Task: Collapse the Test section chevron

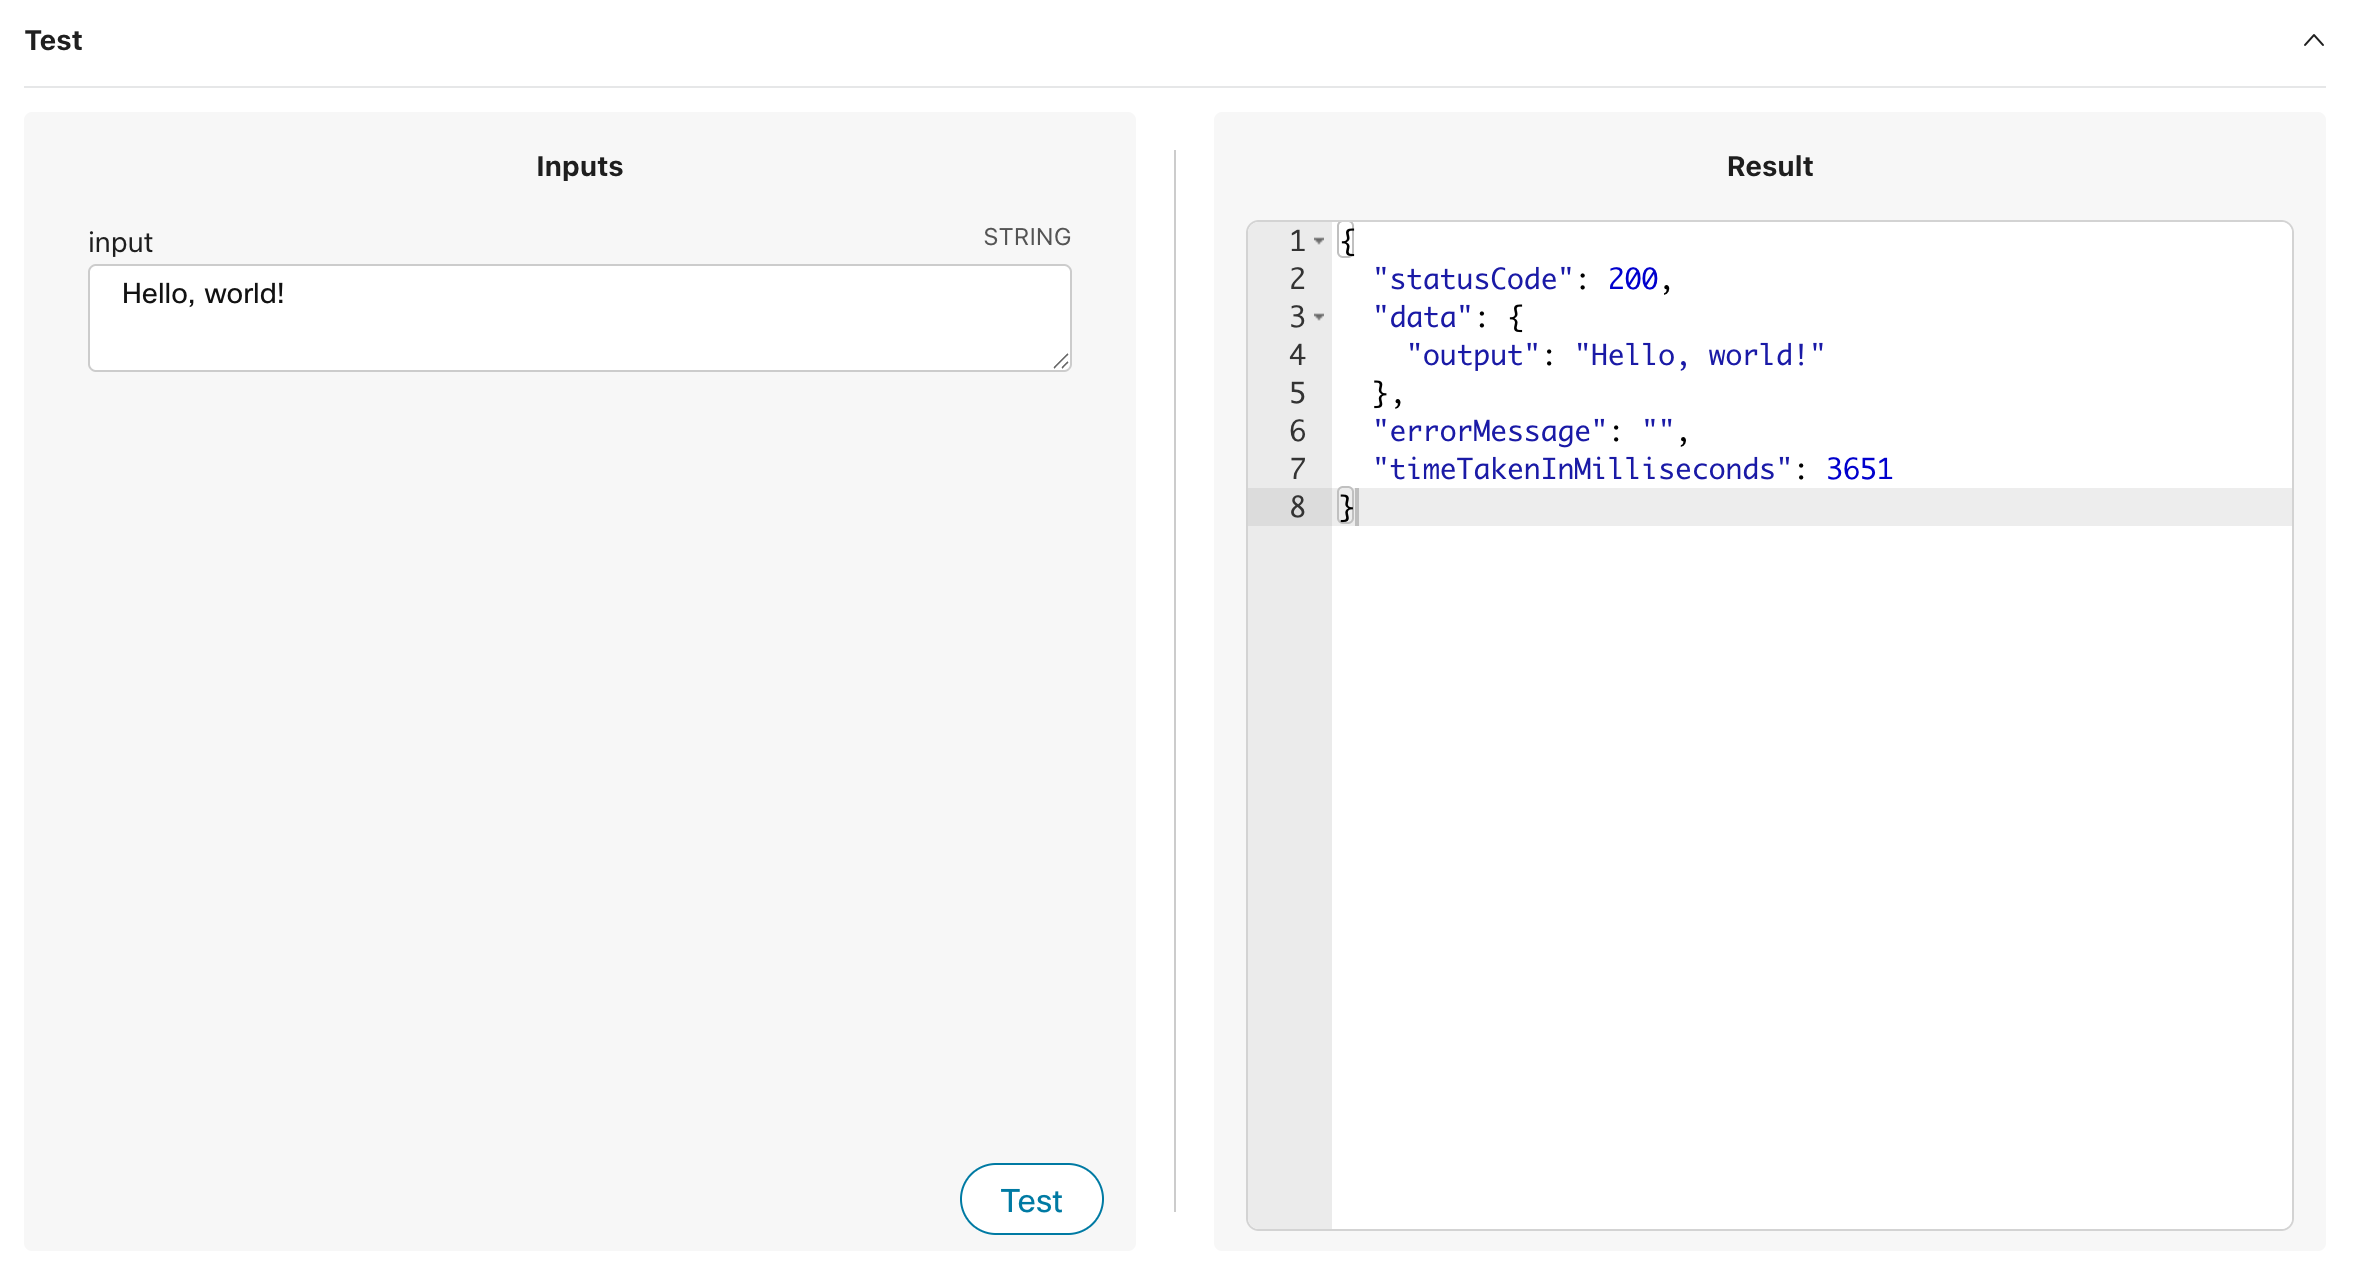Action: [x=2313, y=40]
